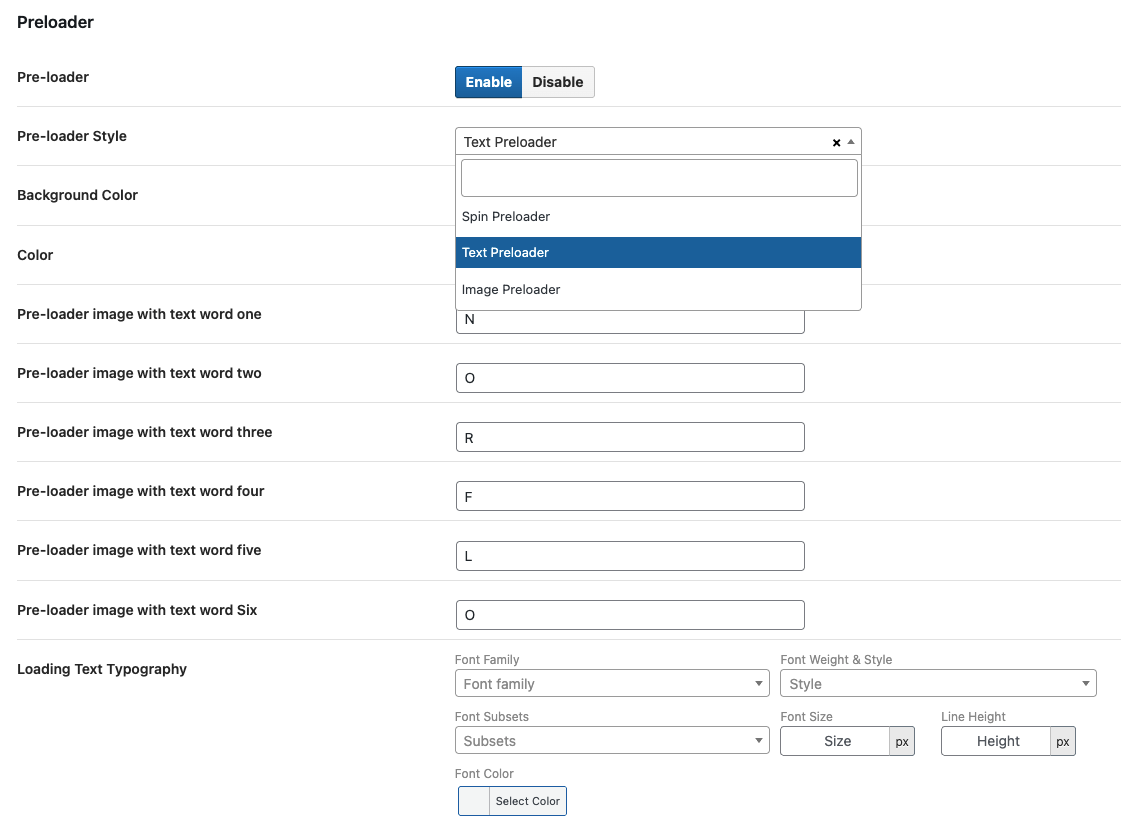This screenshot has height=830, width=1121.
Task: Focus the text word four input
Action: [x=629, y=496]
